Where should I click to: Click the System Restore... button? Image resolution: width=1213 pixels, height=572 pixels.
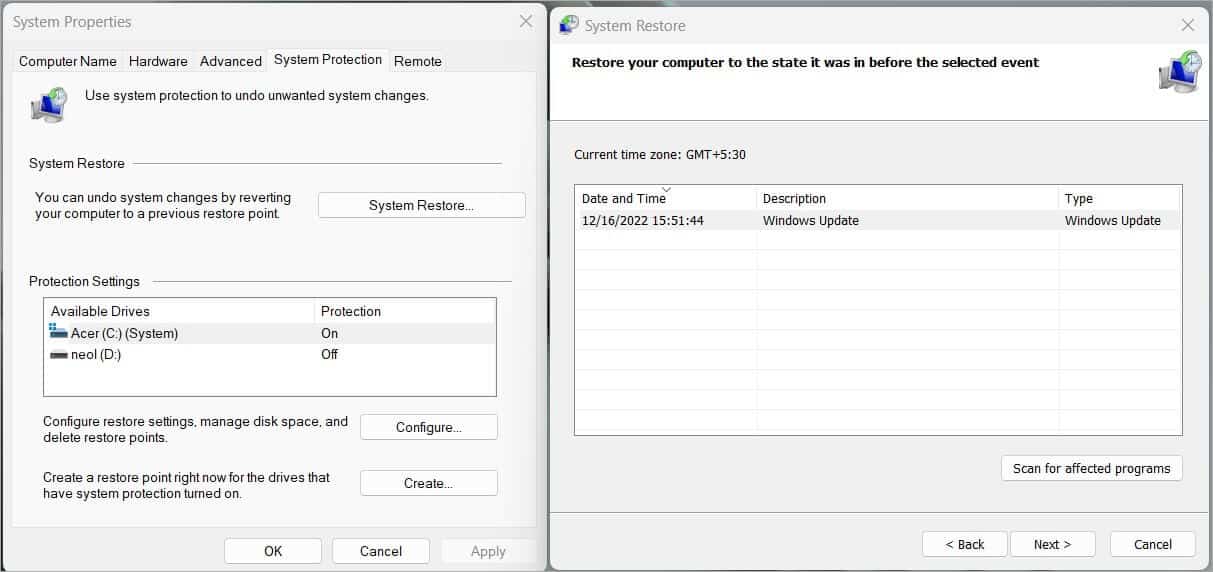click(421, 205)
